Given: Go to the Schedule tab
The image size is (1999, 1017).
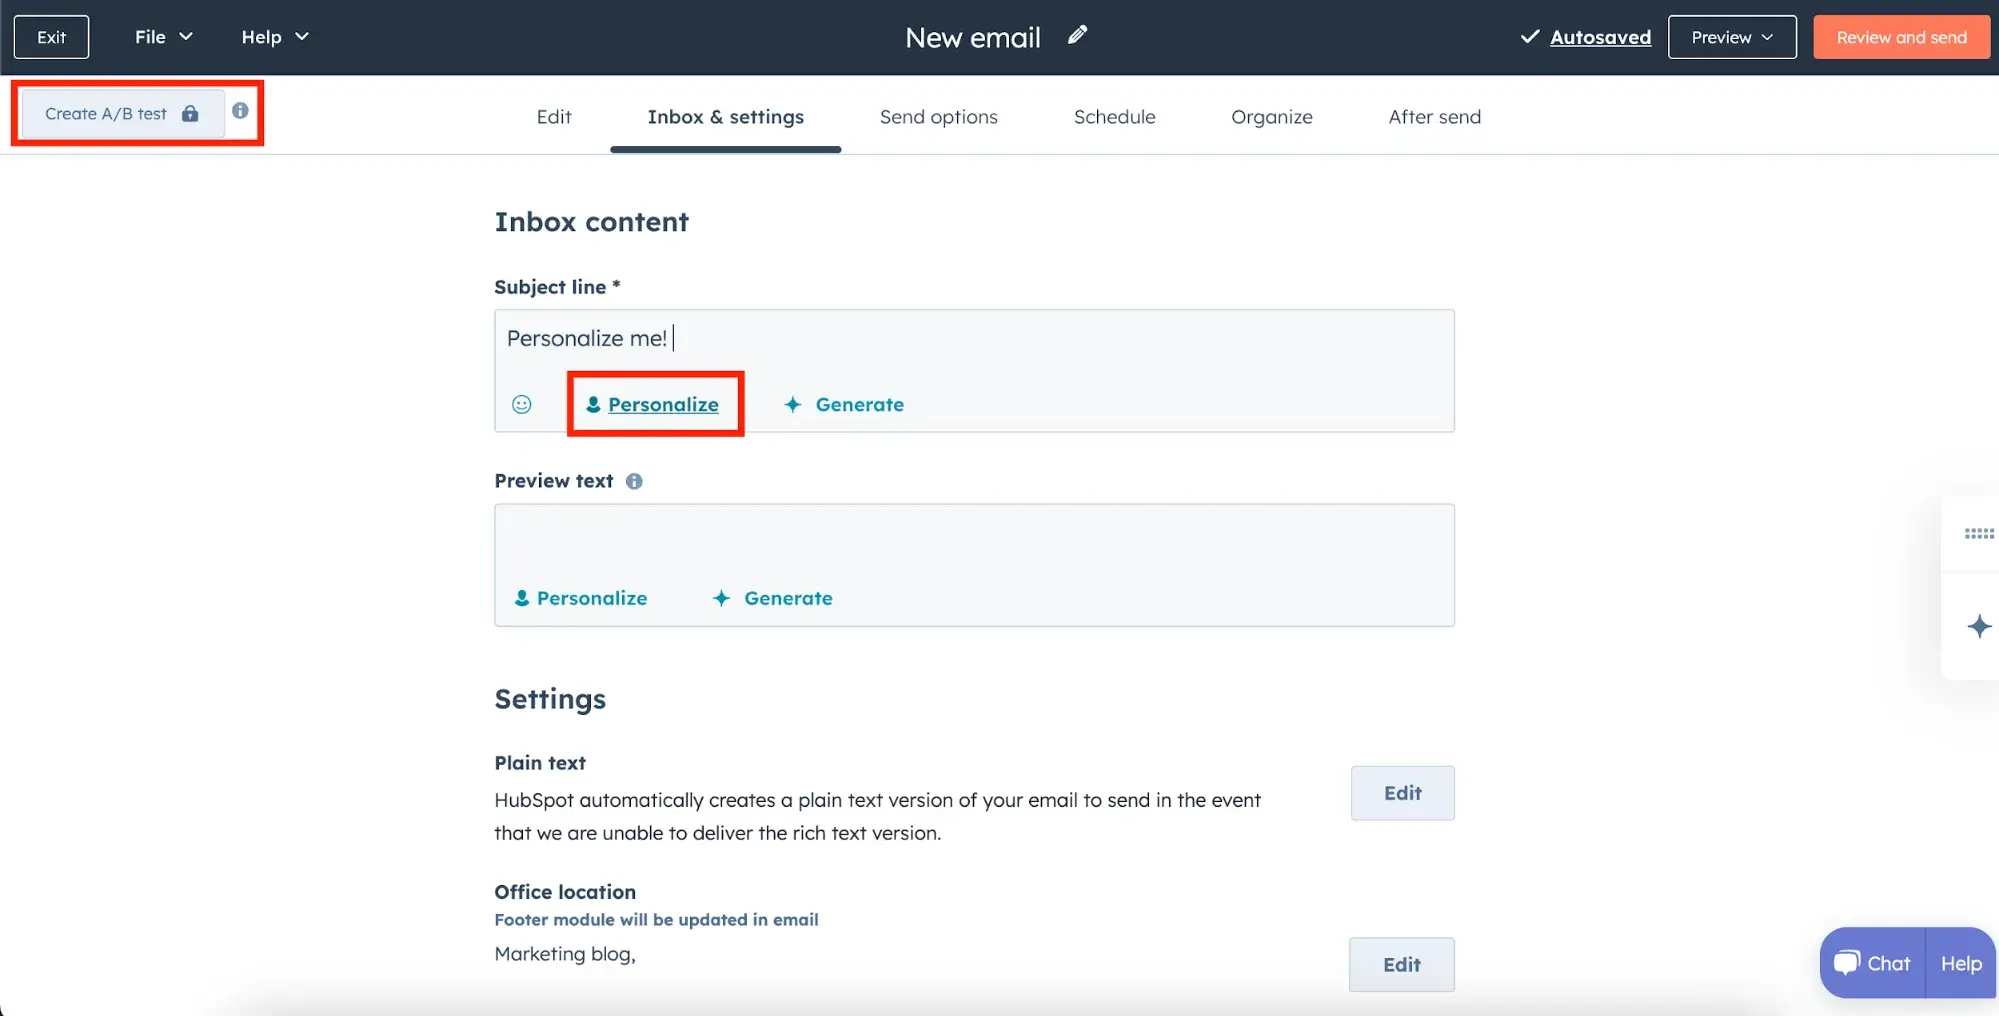Looking at the screenshot, I should (1114, 117).
